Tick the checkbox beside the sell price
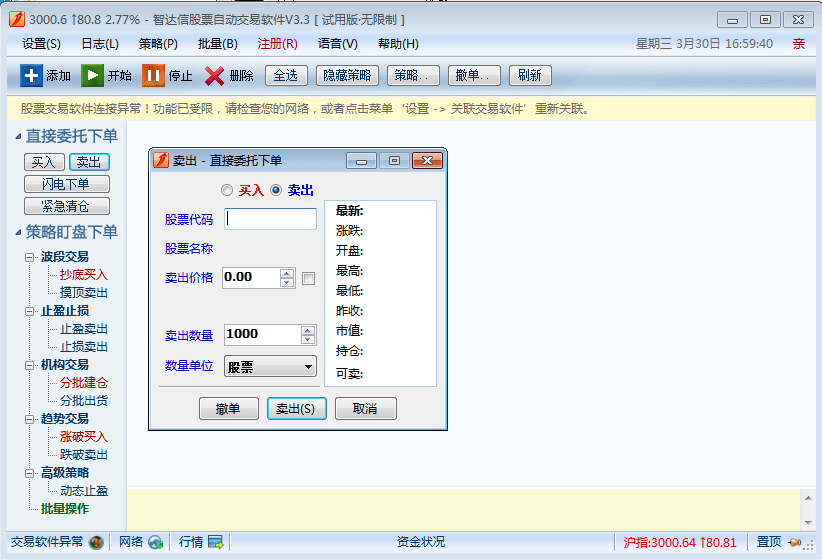The image size is (822, 560). tap(308, 278)
